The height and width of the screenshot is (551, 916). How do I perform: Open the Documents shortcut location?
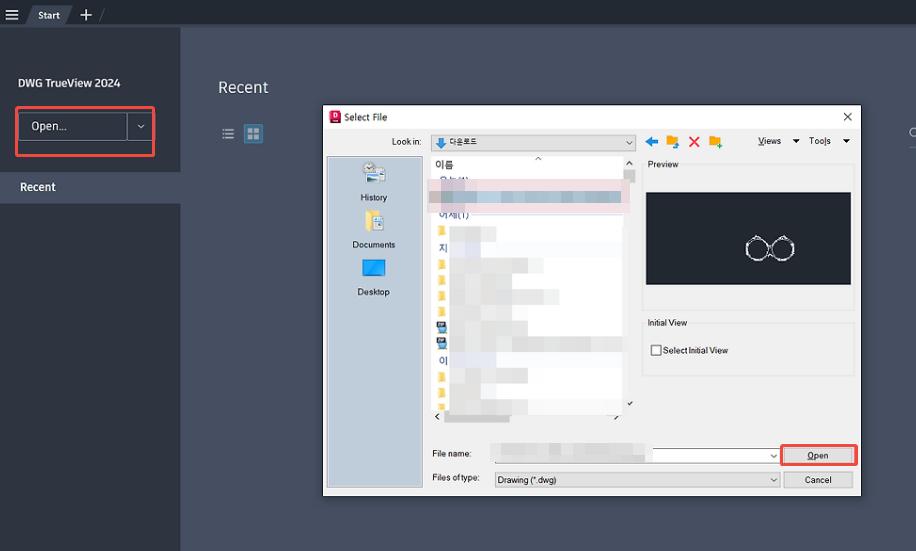point(374,230)
